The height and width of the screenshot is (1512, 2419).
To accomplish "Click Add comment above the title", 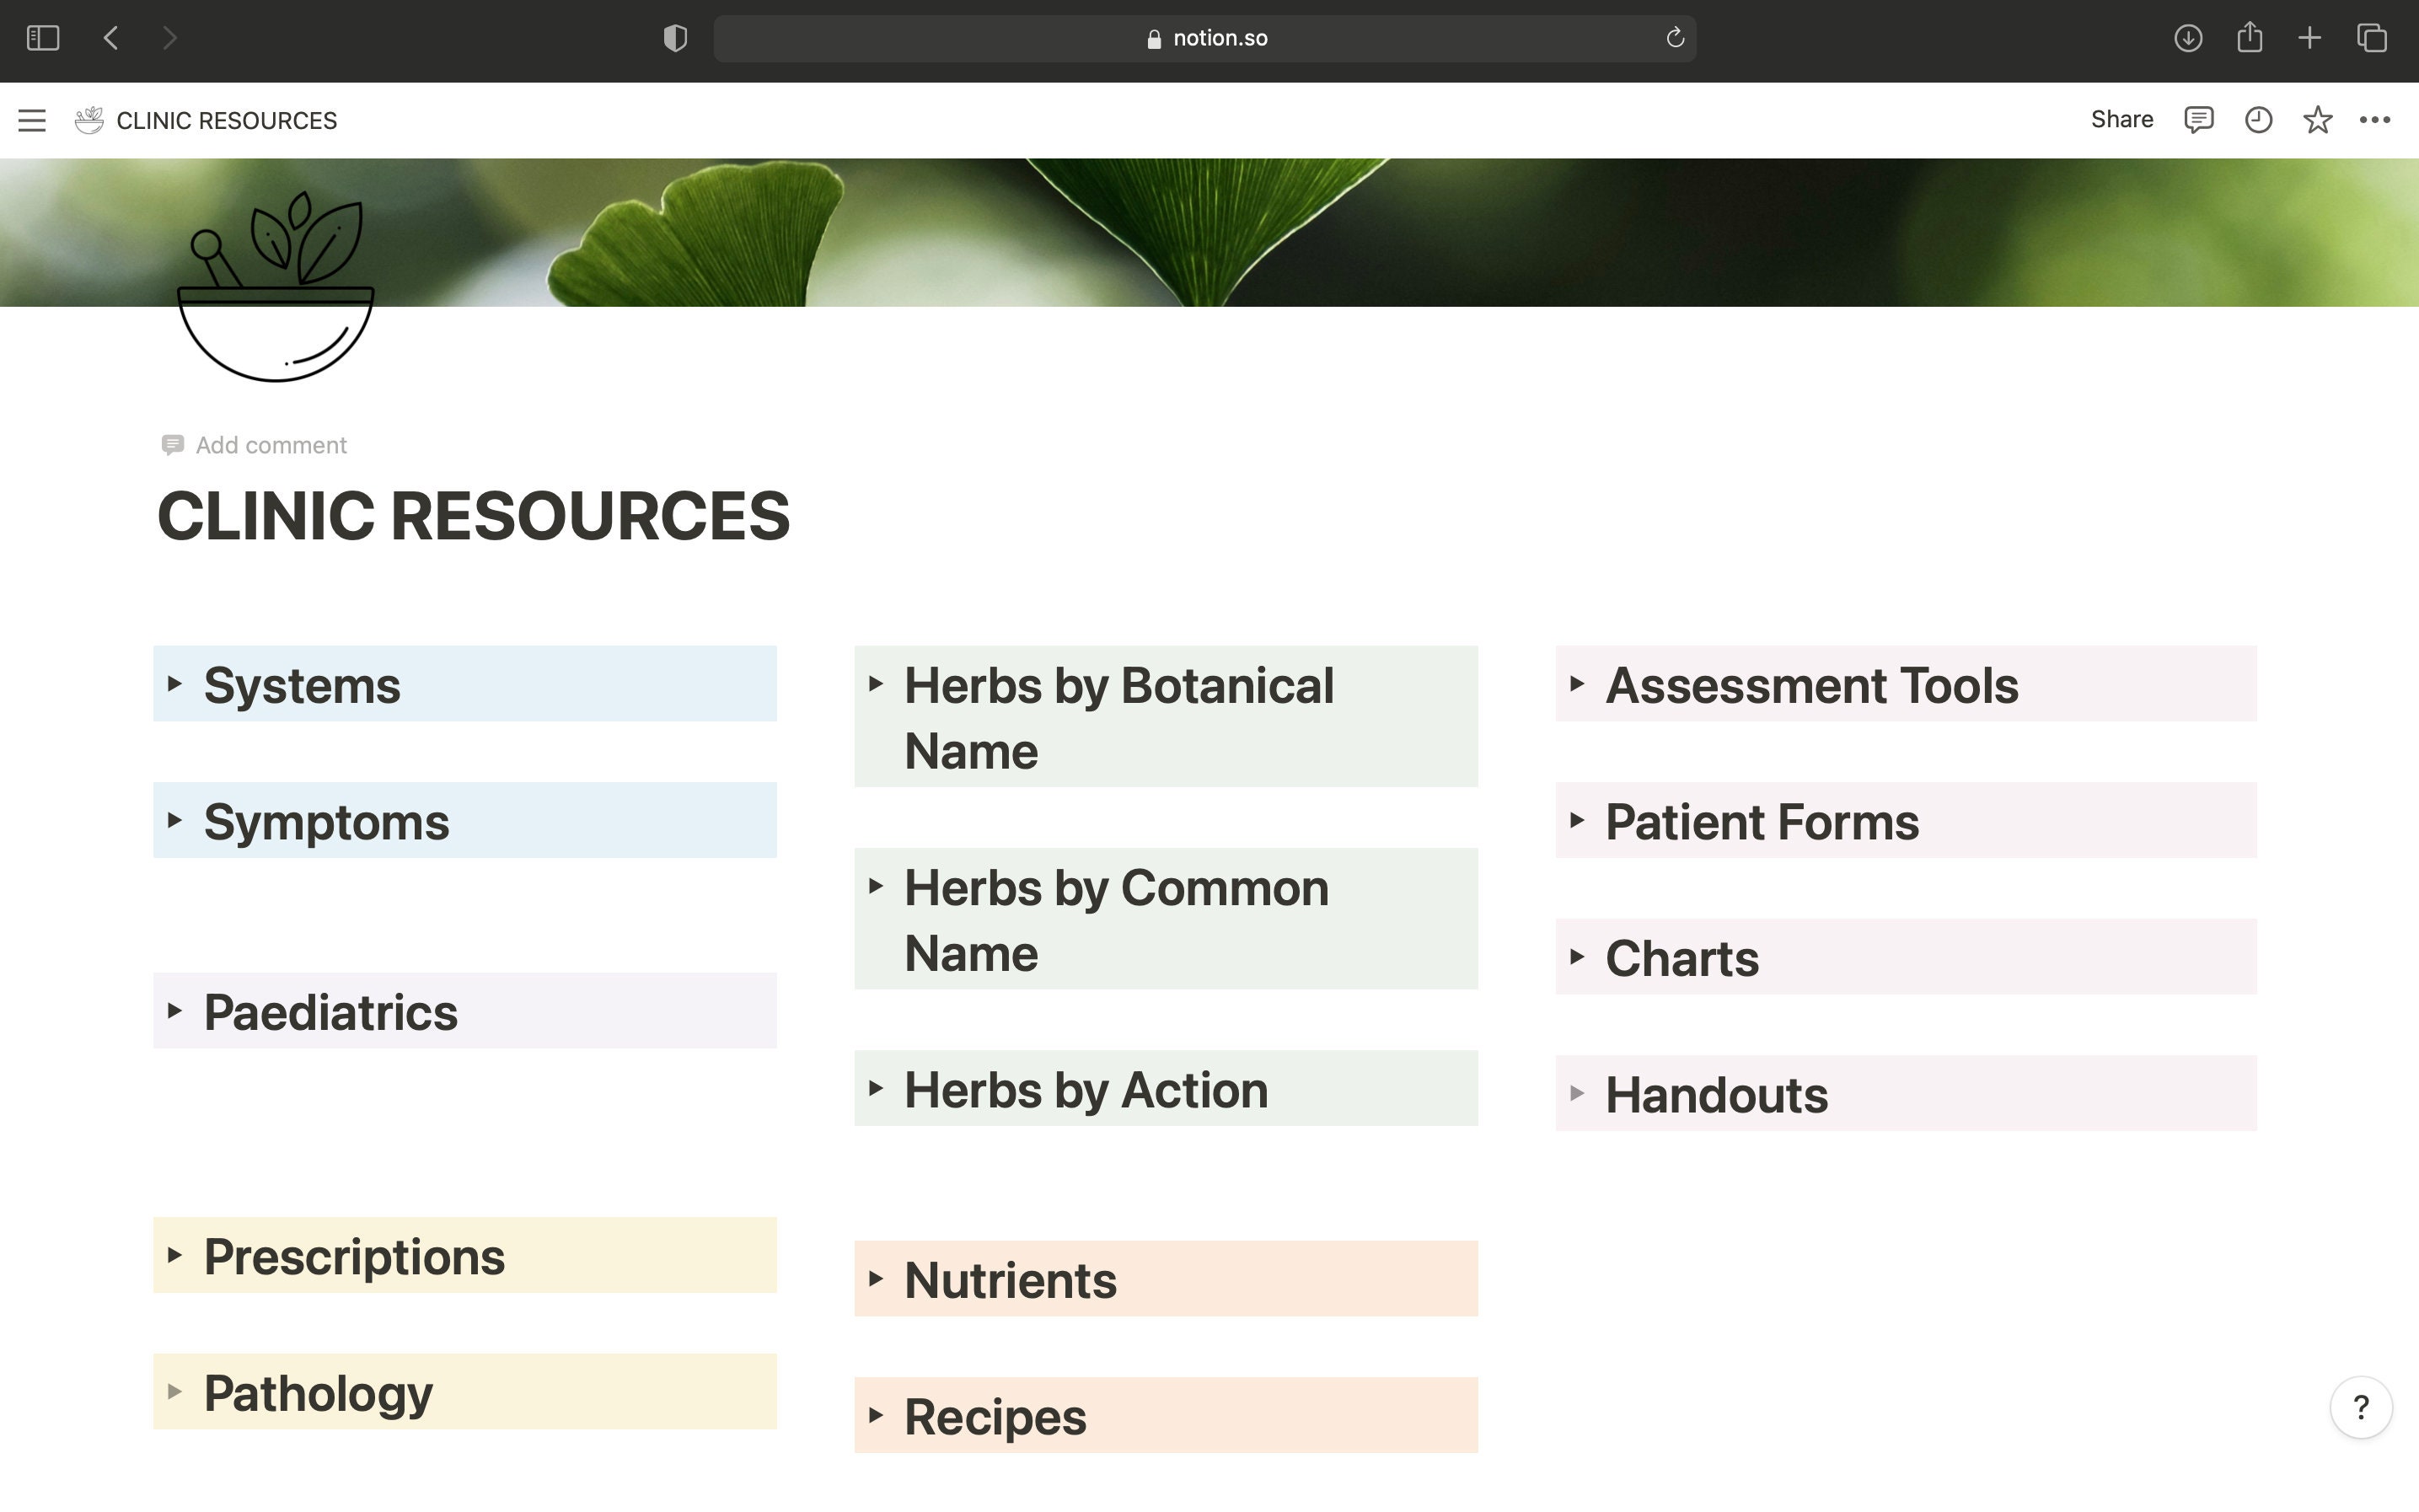I will pos(254,445).
